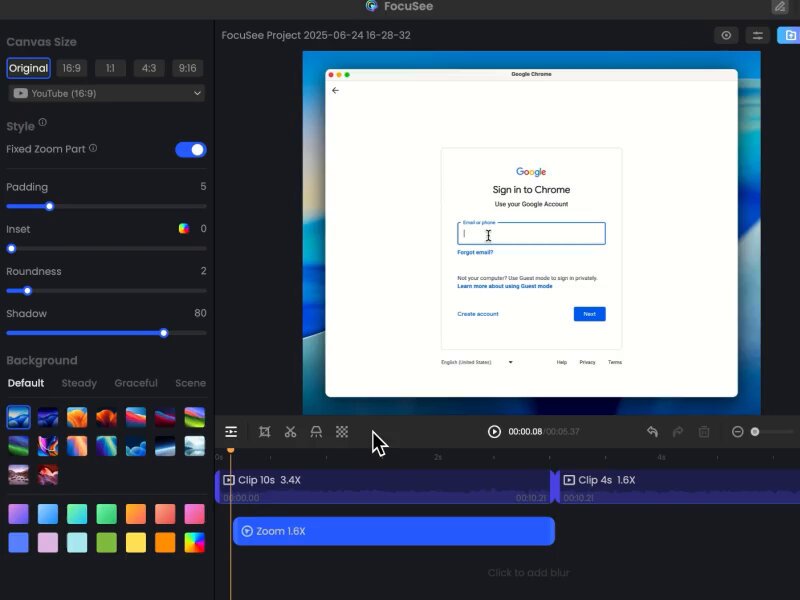Choose the 4:3 canvas size
This screenshot has height=600, width=800.
coord(149,68)
